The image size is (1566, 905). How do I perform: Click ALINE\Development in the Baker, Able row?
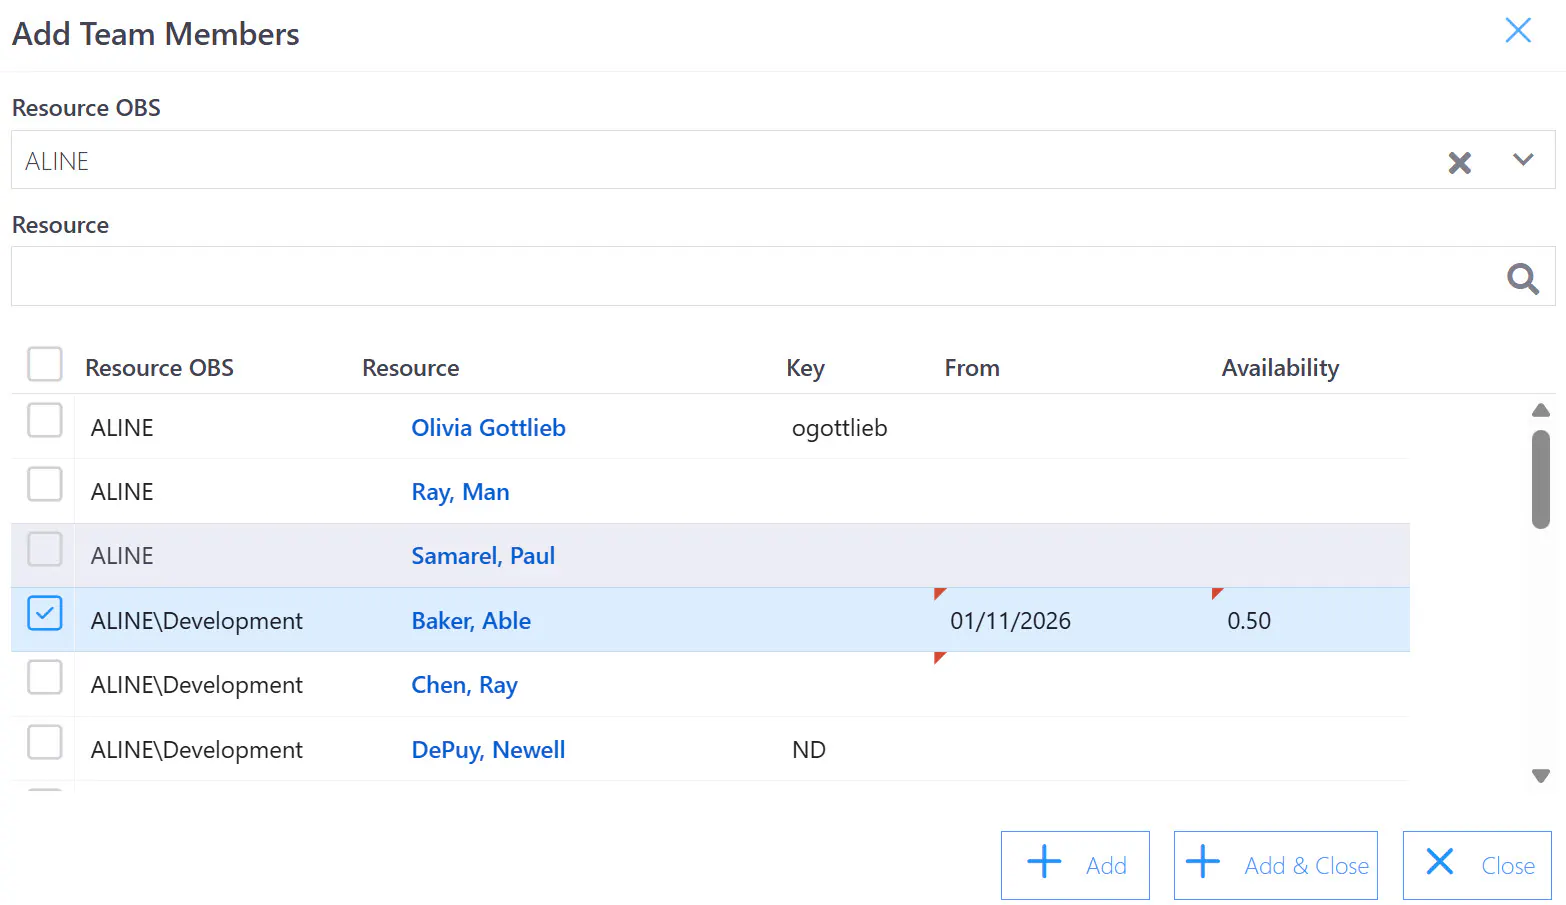(197, 621)
